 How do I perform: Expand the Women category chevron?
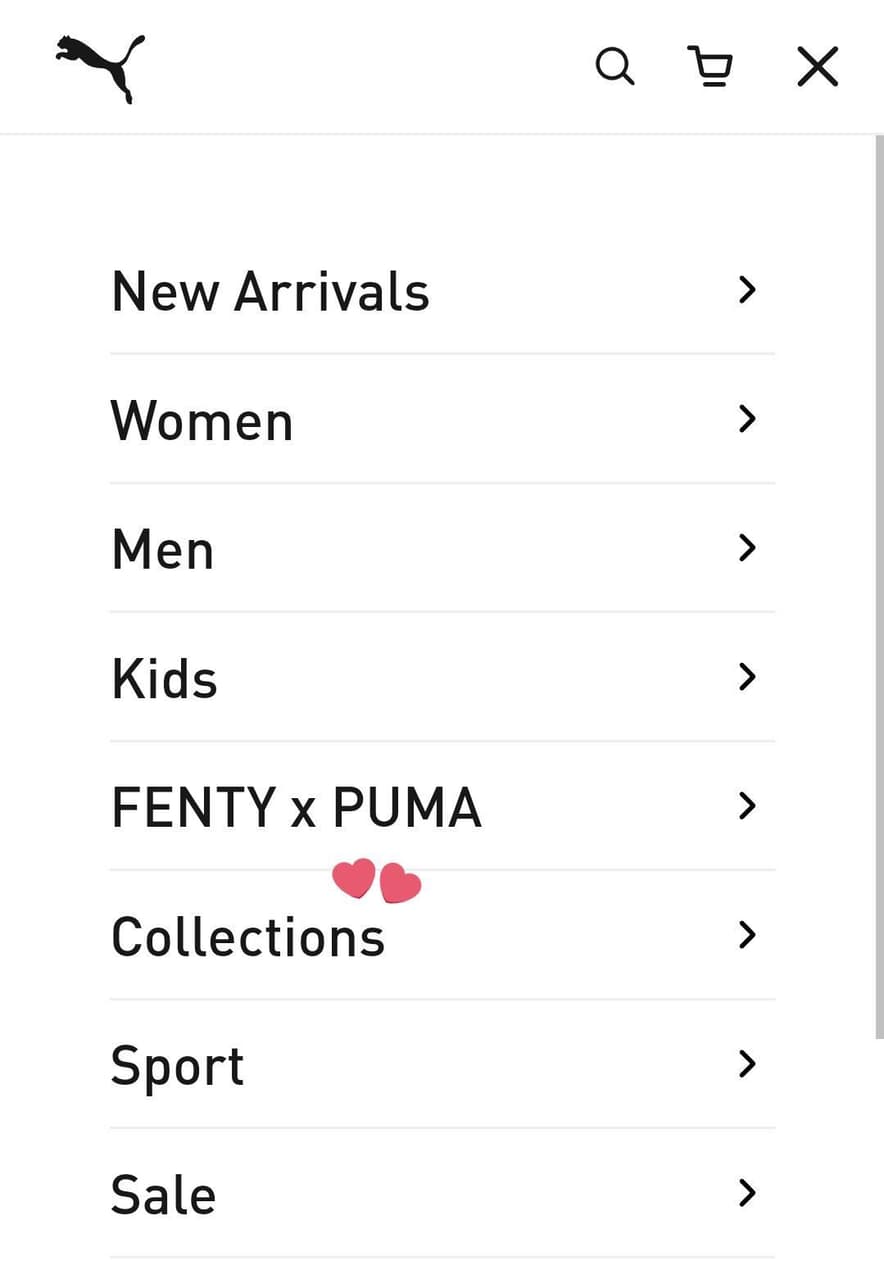(746, 419)
